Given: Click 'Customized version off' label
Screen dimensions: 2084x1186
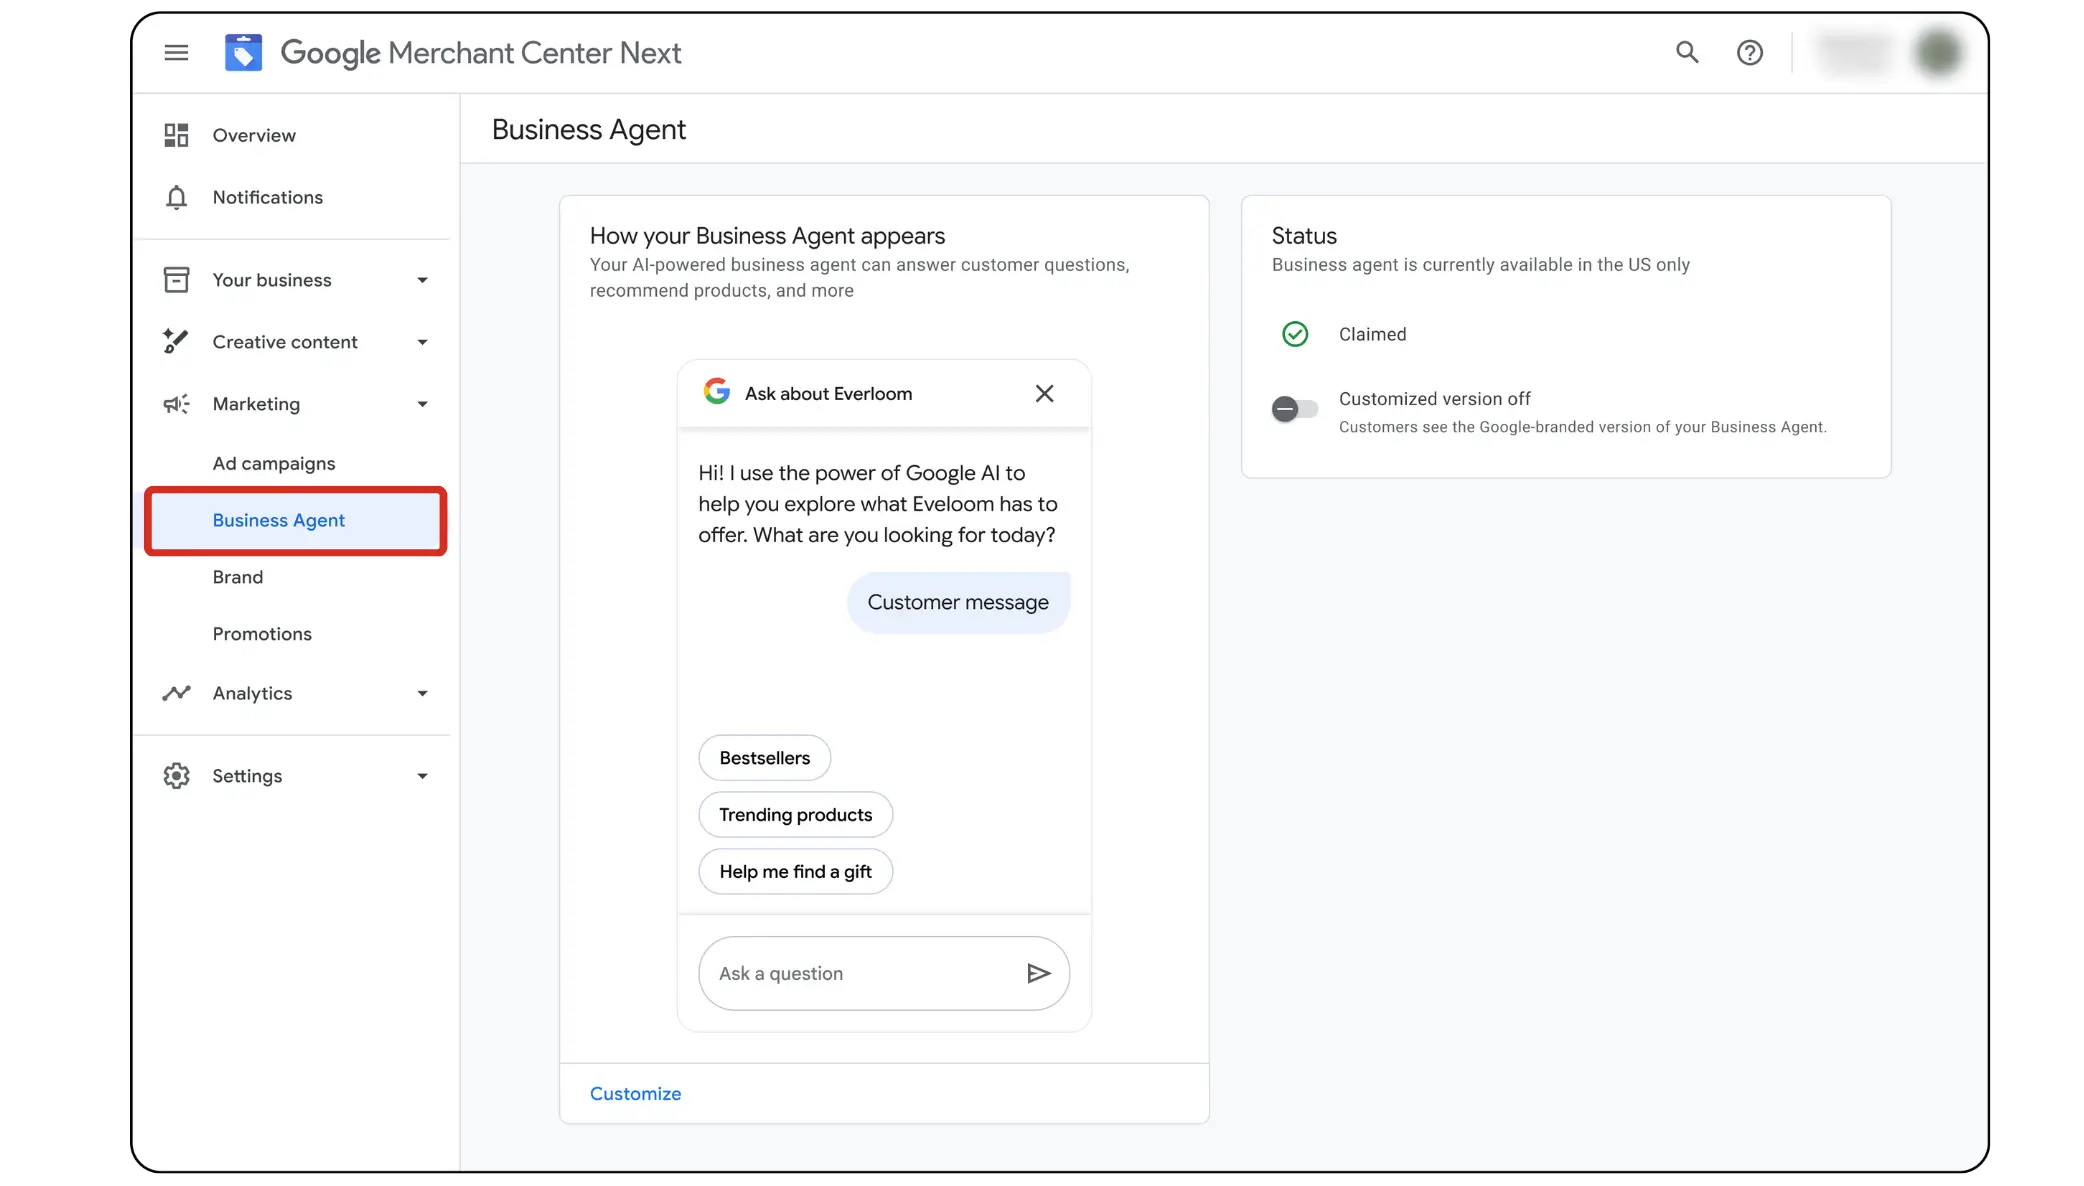Looking at the screenshot, I should (1434, 399).
